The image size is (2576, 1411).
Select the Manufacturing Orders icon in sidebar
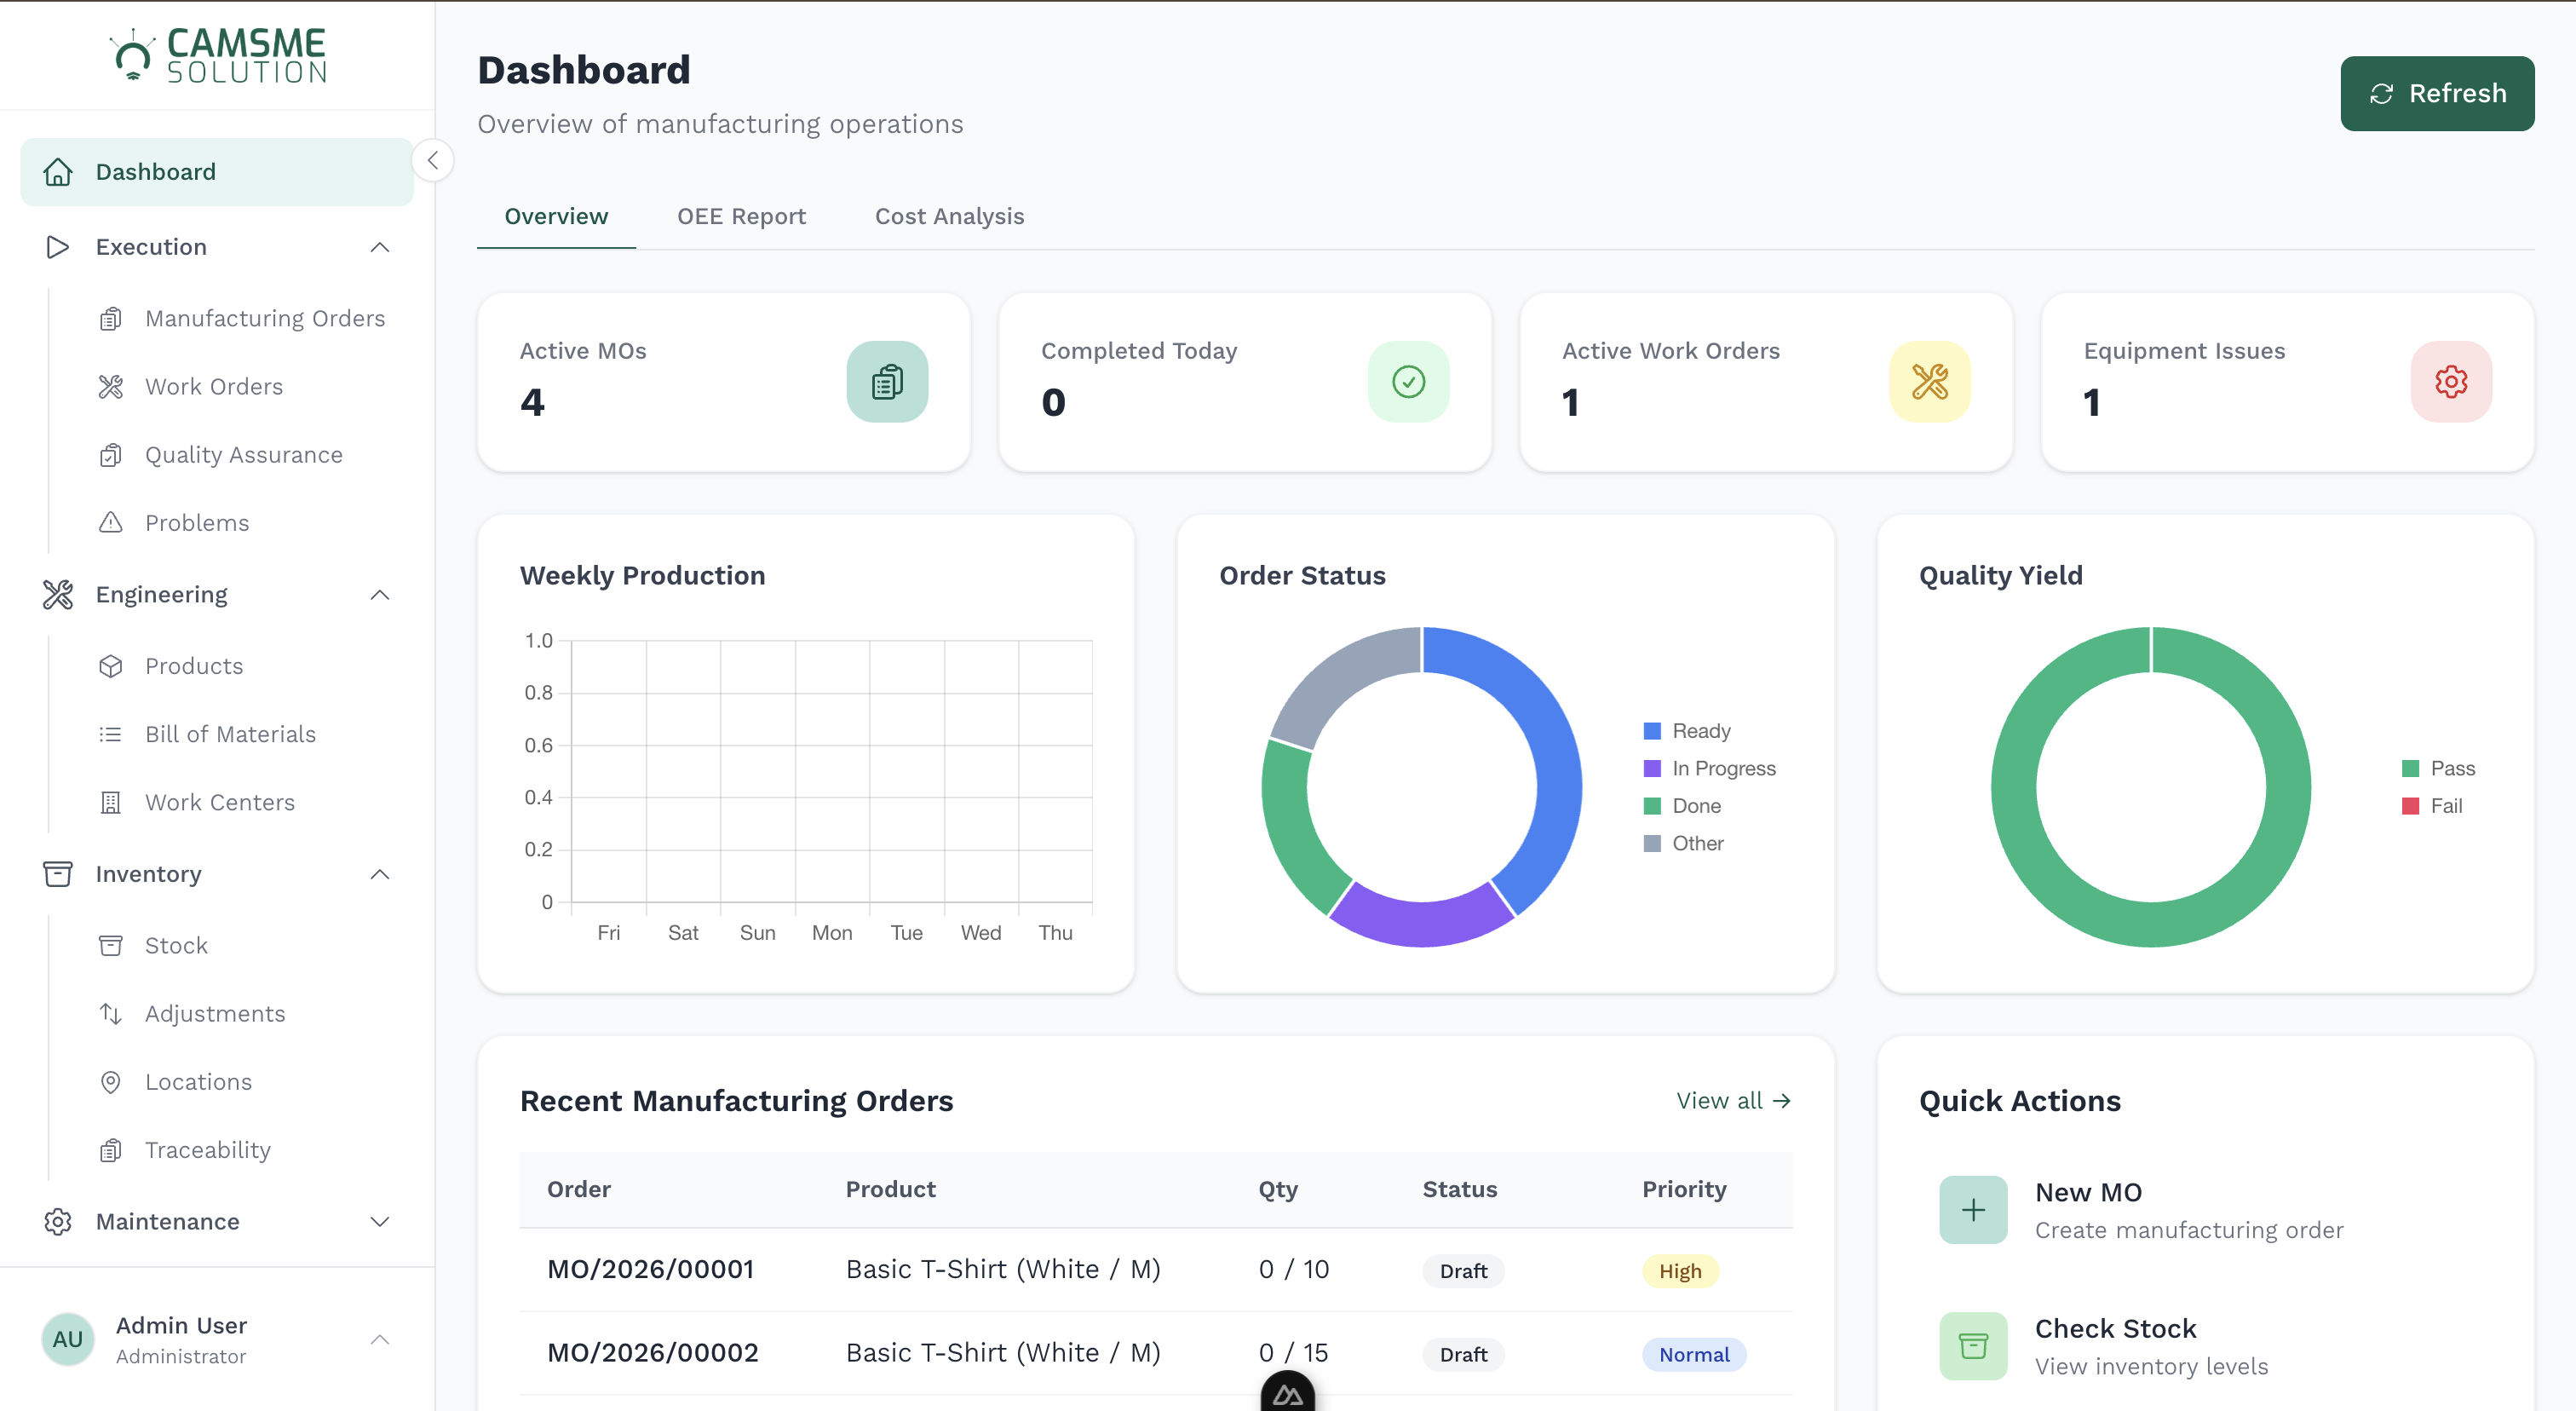[111, 318]
